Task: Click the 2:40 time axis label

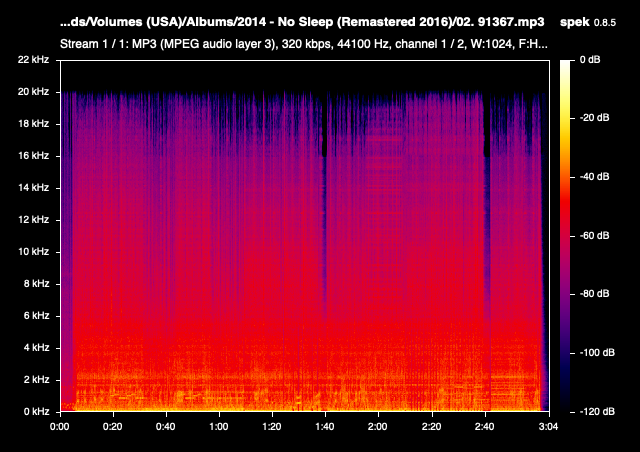Action: click(x=484, y=427)
